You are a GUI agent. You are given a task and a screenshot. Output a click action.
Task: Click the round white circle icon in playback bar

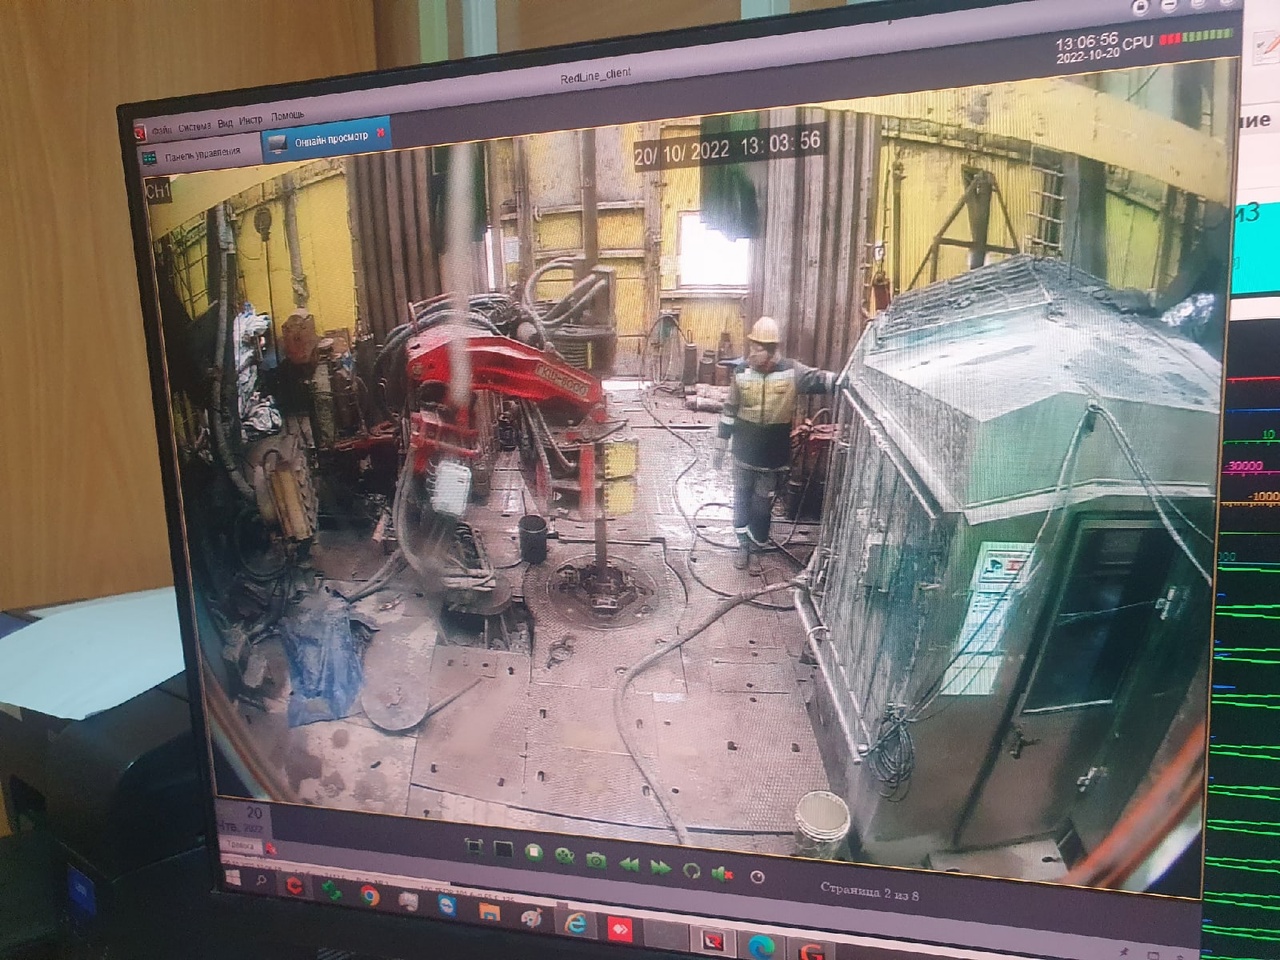[757, 878]
